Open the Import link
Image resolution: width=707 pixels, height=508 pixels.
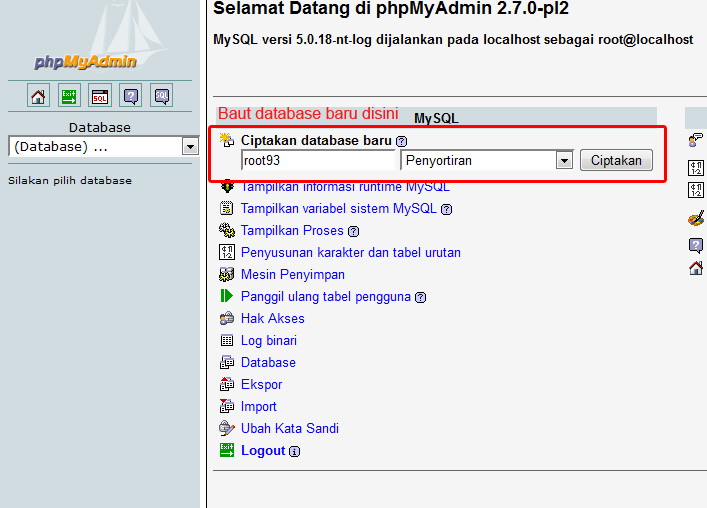coord(259,407)
